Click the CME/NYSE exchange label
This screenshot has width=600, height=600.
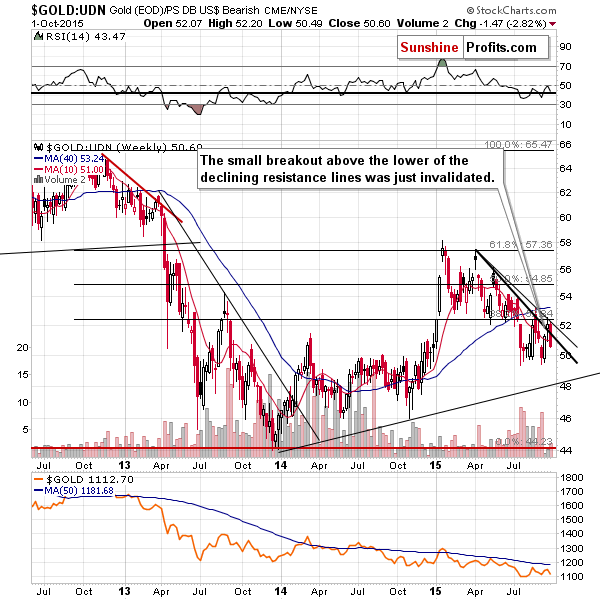click(x=291, y=11)
